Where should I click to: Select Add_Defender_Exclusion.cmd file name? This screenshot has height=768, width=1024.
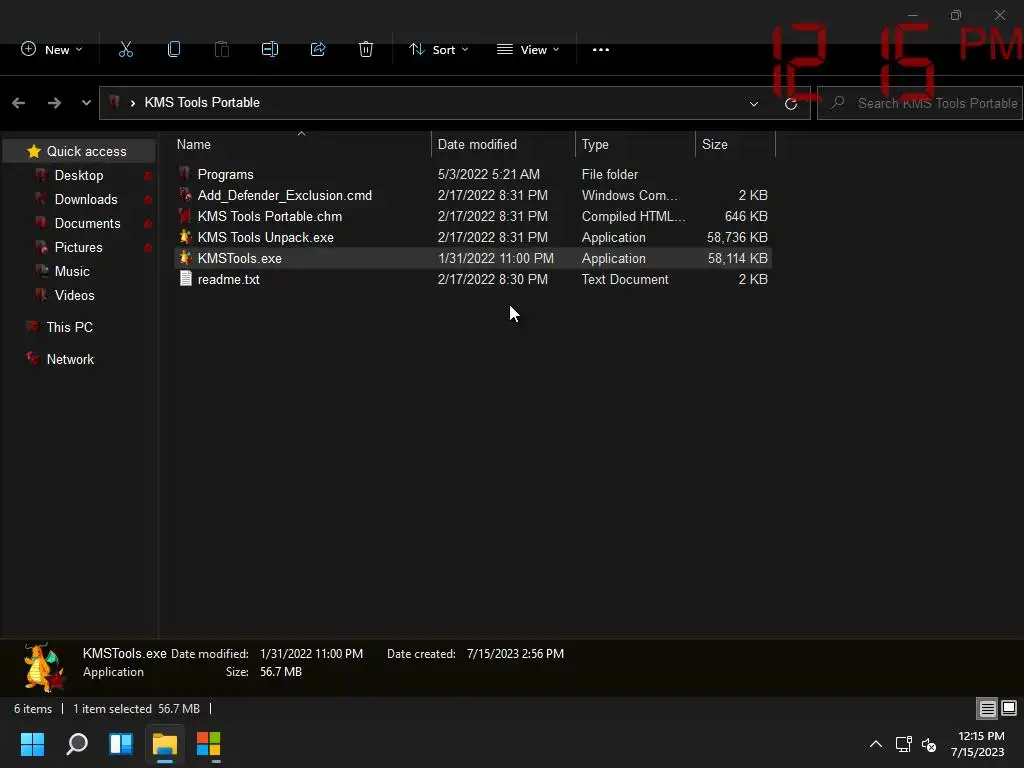point(285,195)
